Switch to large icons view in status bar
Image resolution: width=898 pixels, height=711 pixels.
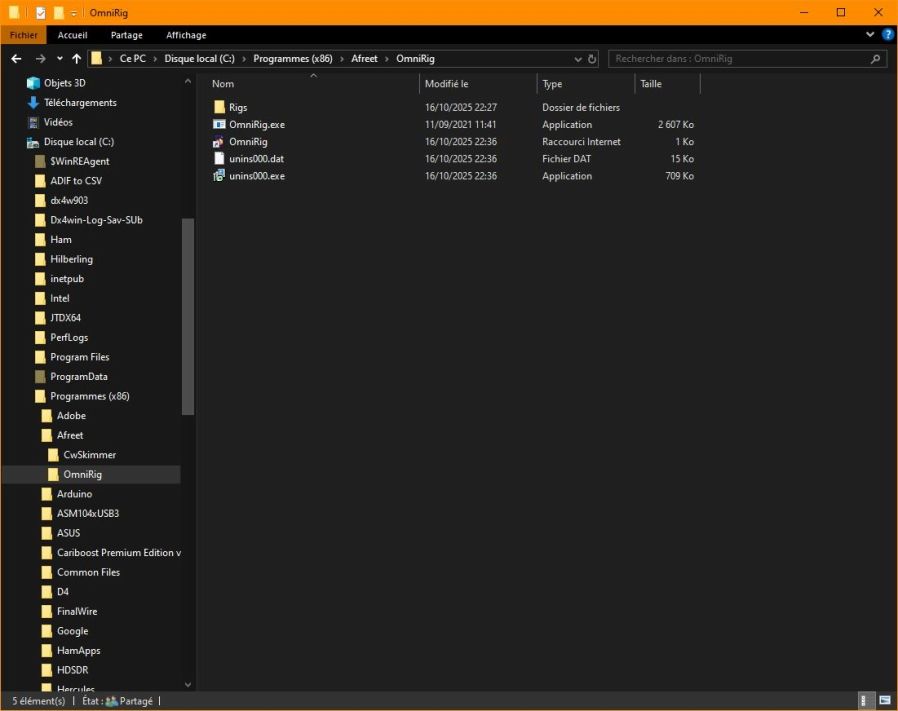tap(885, 700)
